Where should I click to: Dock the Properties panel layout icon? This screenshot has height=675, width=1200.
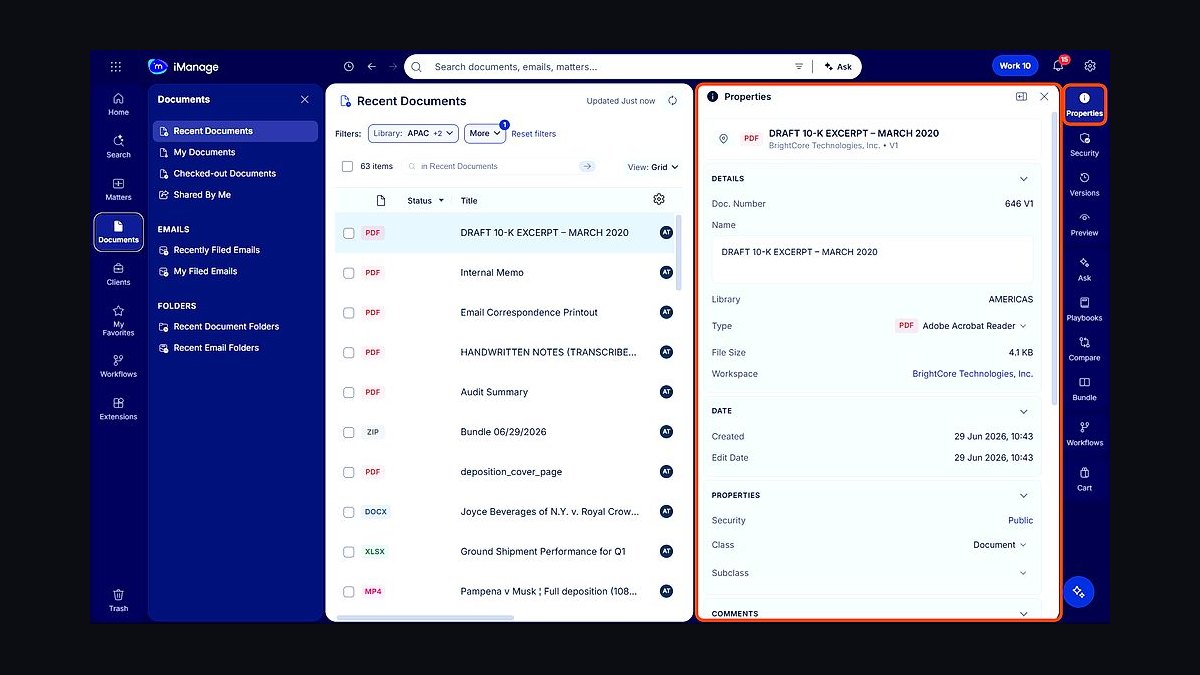pos(1021,97)
